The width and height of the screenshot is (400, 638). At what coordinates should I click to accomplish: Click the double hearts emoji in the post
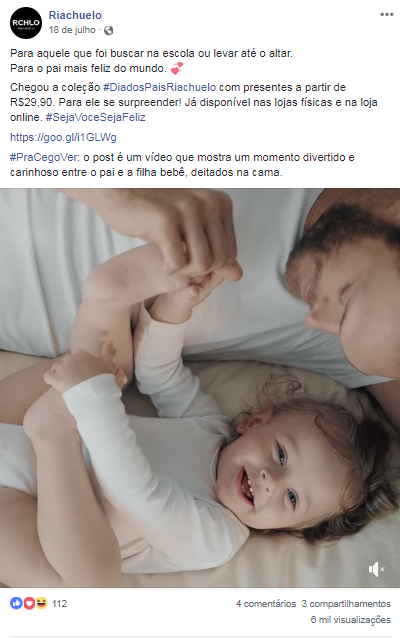pos(177,68)
